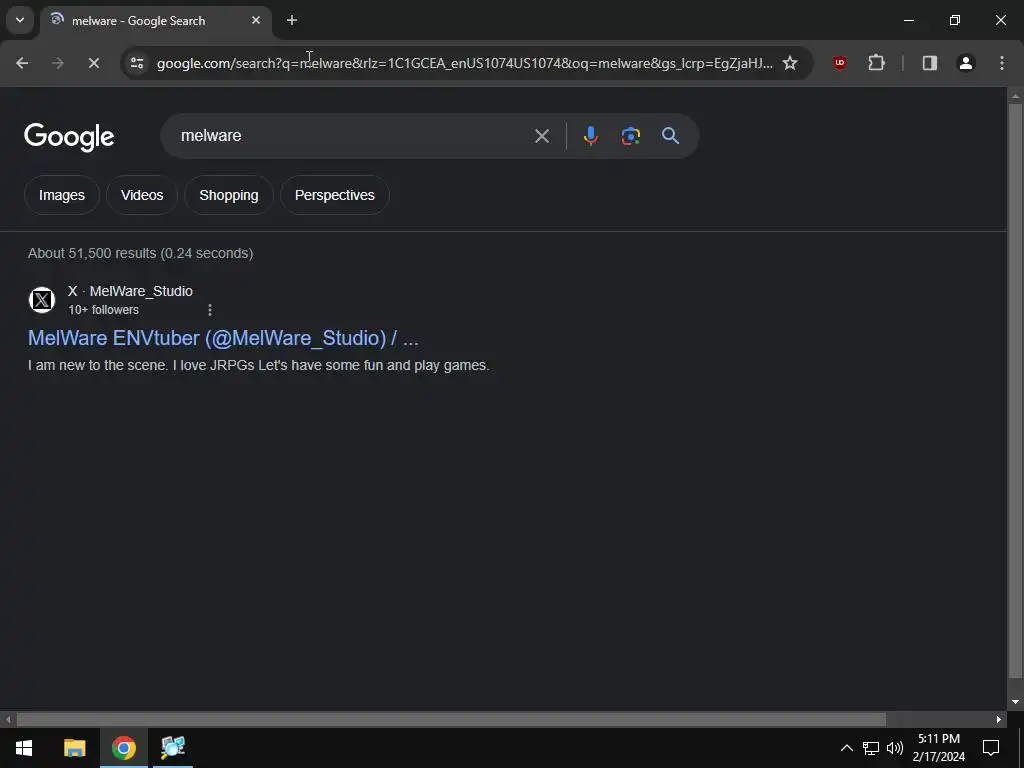This screenshot has width=1024, height=768.
Task: Minimize the Chrome window
Action: pyautogui.click(x=908, y=20)
